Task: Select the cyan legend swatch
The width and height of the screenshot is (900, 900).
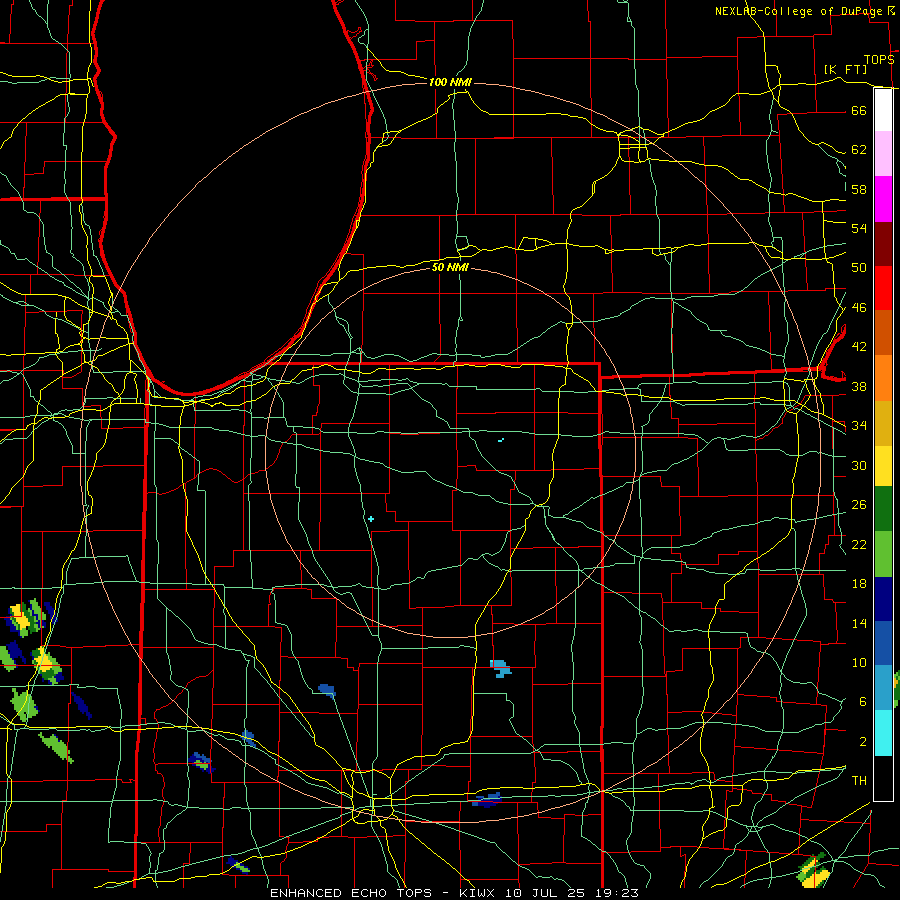Action: click(883, 733)
